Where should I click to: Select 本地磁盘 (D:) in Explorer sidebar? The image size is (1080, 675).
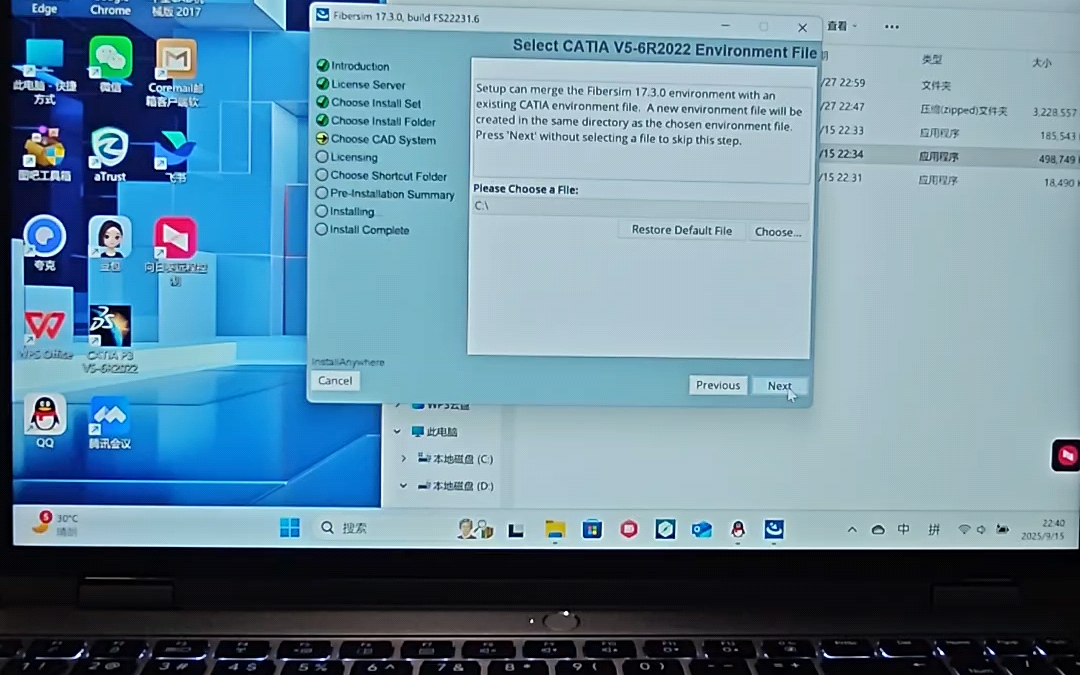[455, 486]
